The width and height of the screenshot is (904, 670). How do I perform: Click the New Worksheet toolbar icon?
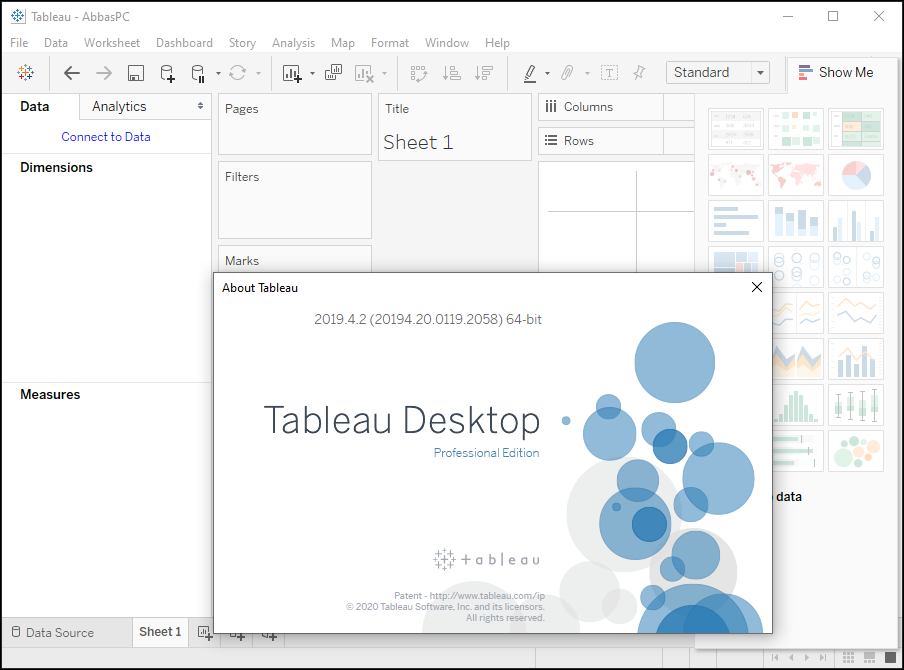[x=292, y=73]
